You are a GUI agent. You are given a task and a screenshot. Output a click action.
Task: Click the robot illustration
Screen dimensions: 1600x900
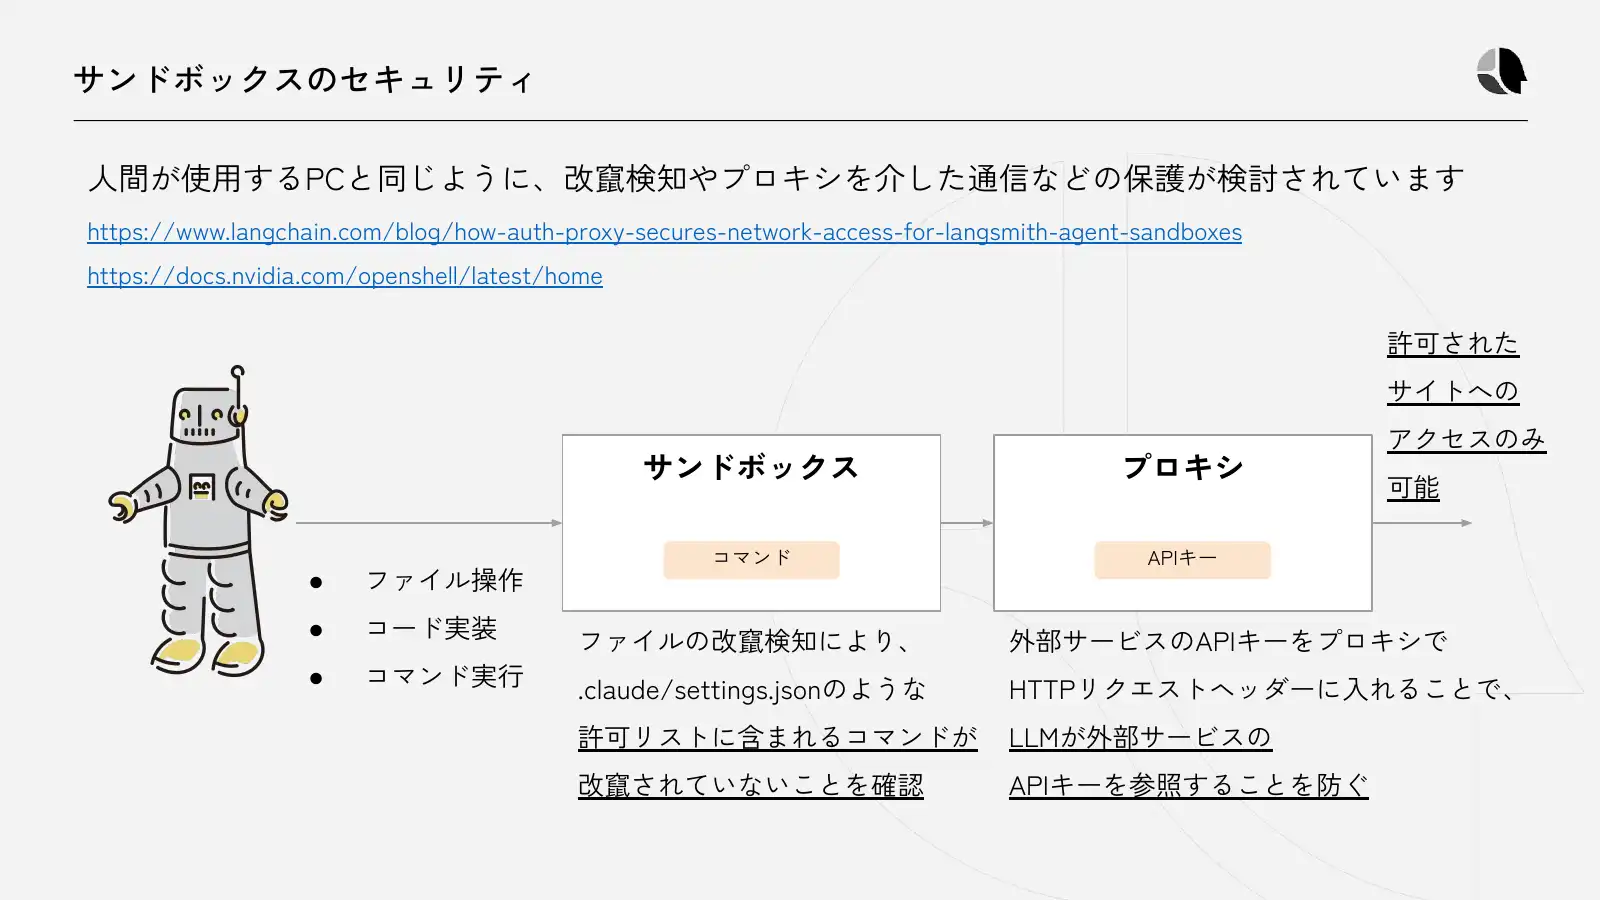[198, 520]
